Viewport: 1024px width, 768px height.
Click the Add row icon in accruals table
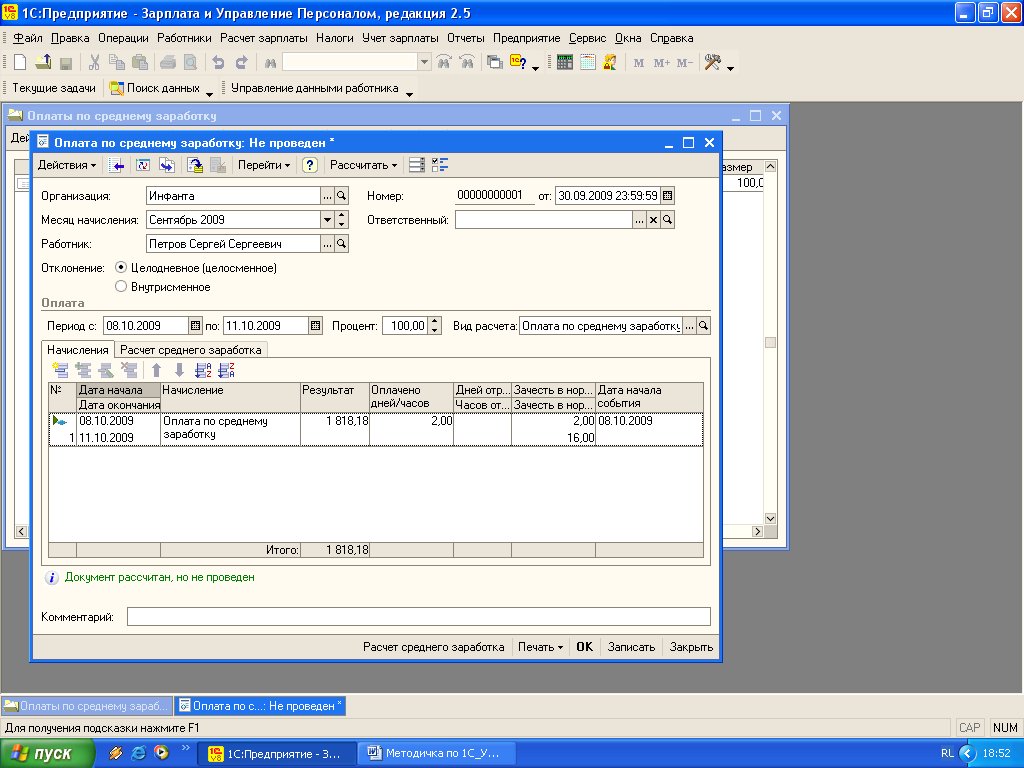tap(60, 370)
